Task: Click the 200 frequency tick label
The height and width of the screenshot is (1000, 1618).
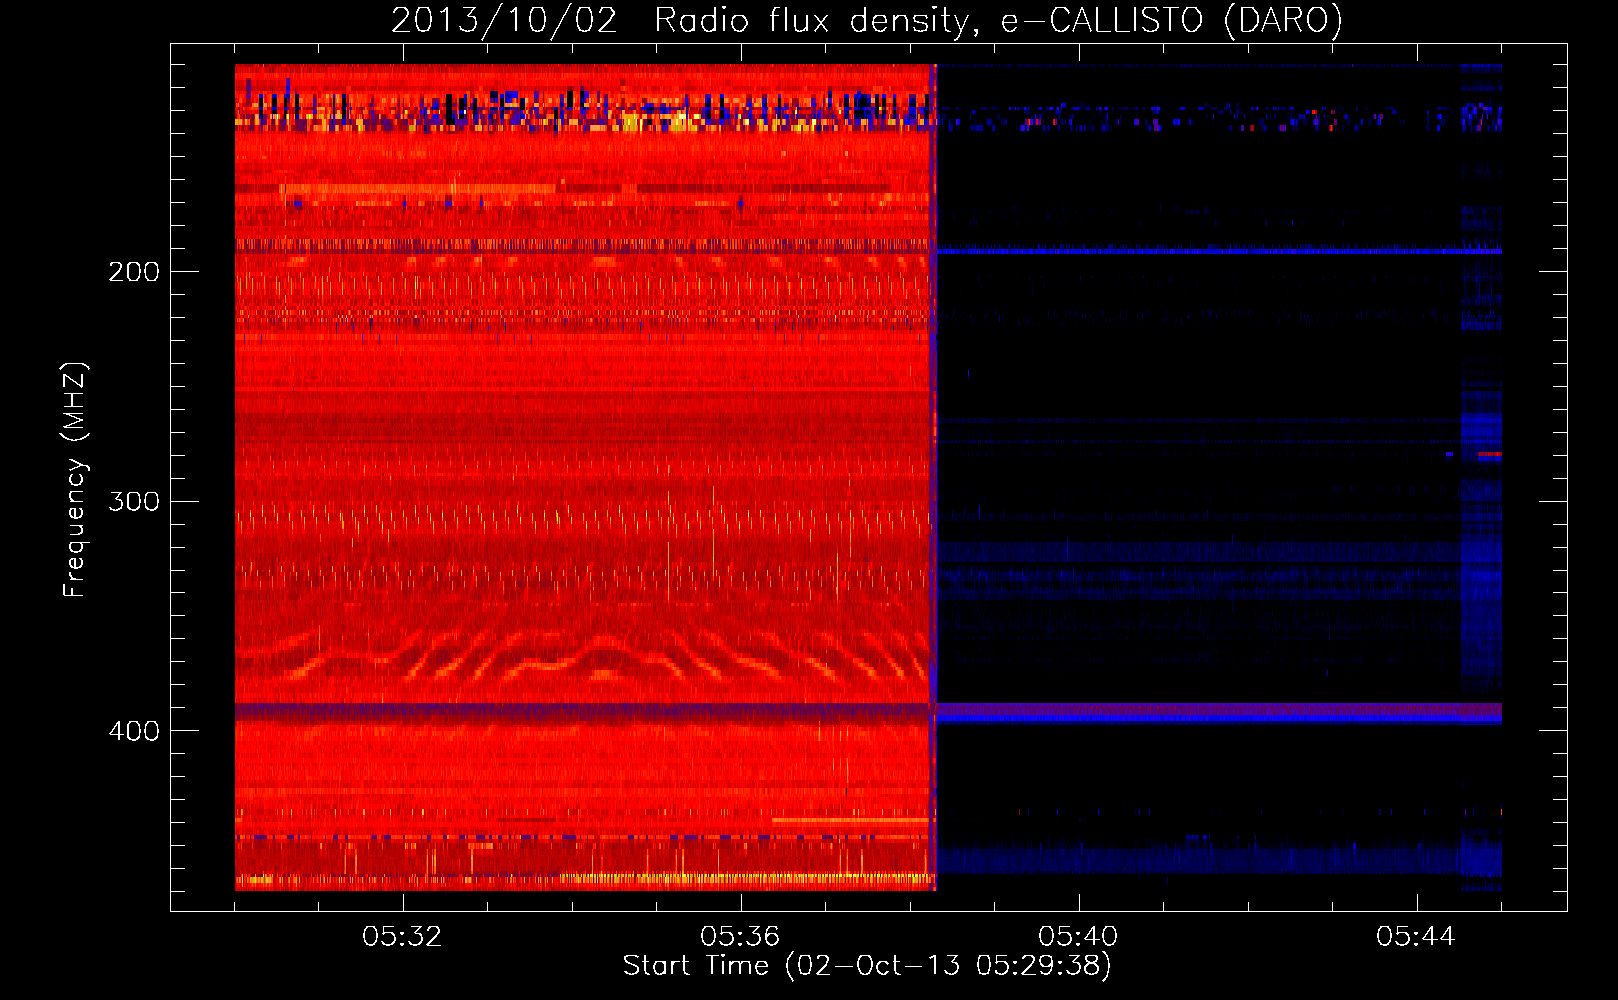Action: tap(133, 272)
